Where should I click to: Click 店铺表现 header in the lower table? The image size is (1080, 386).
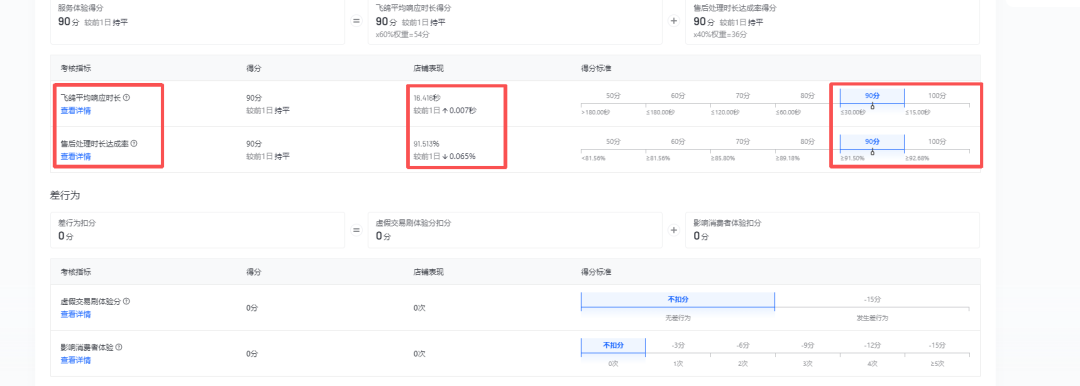(428, 272)
